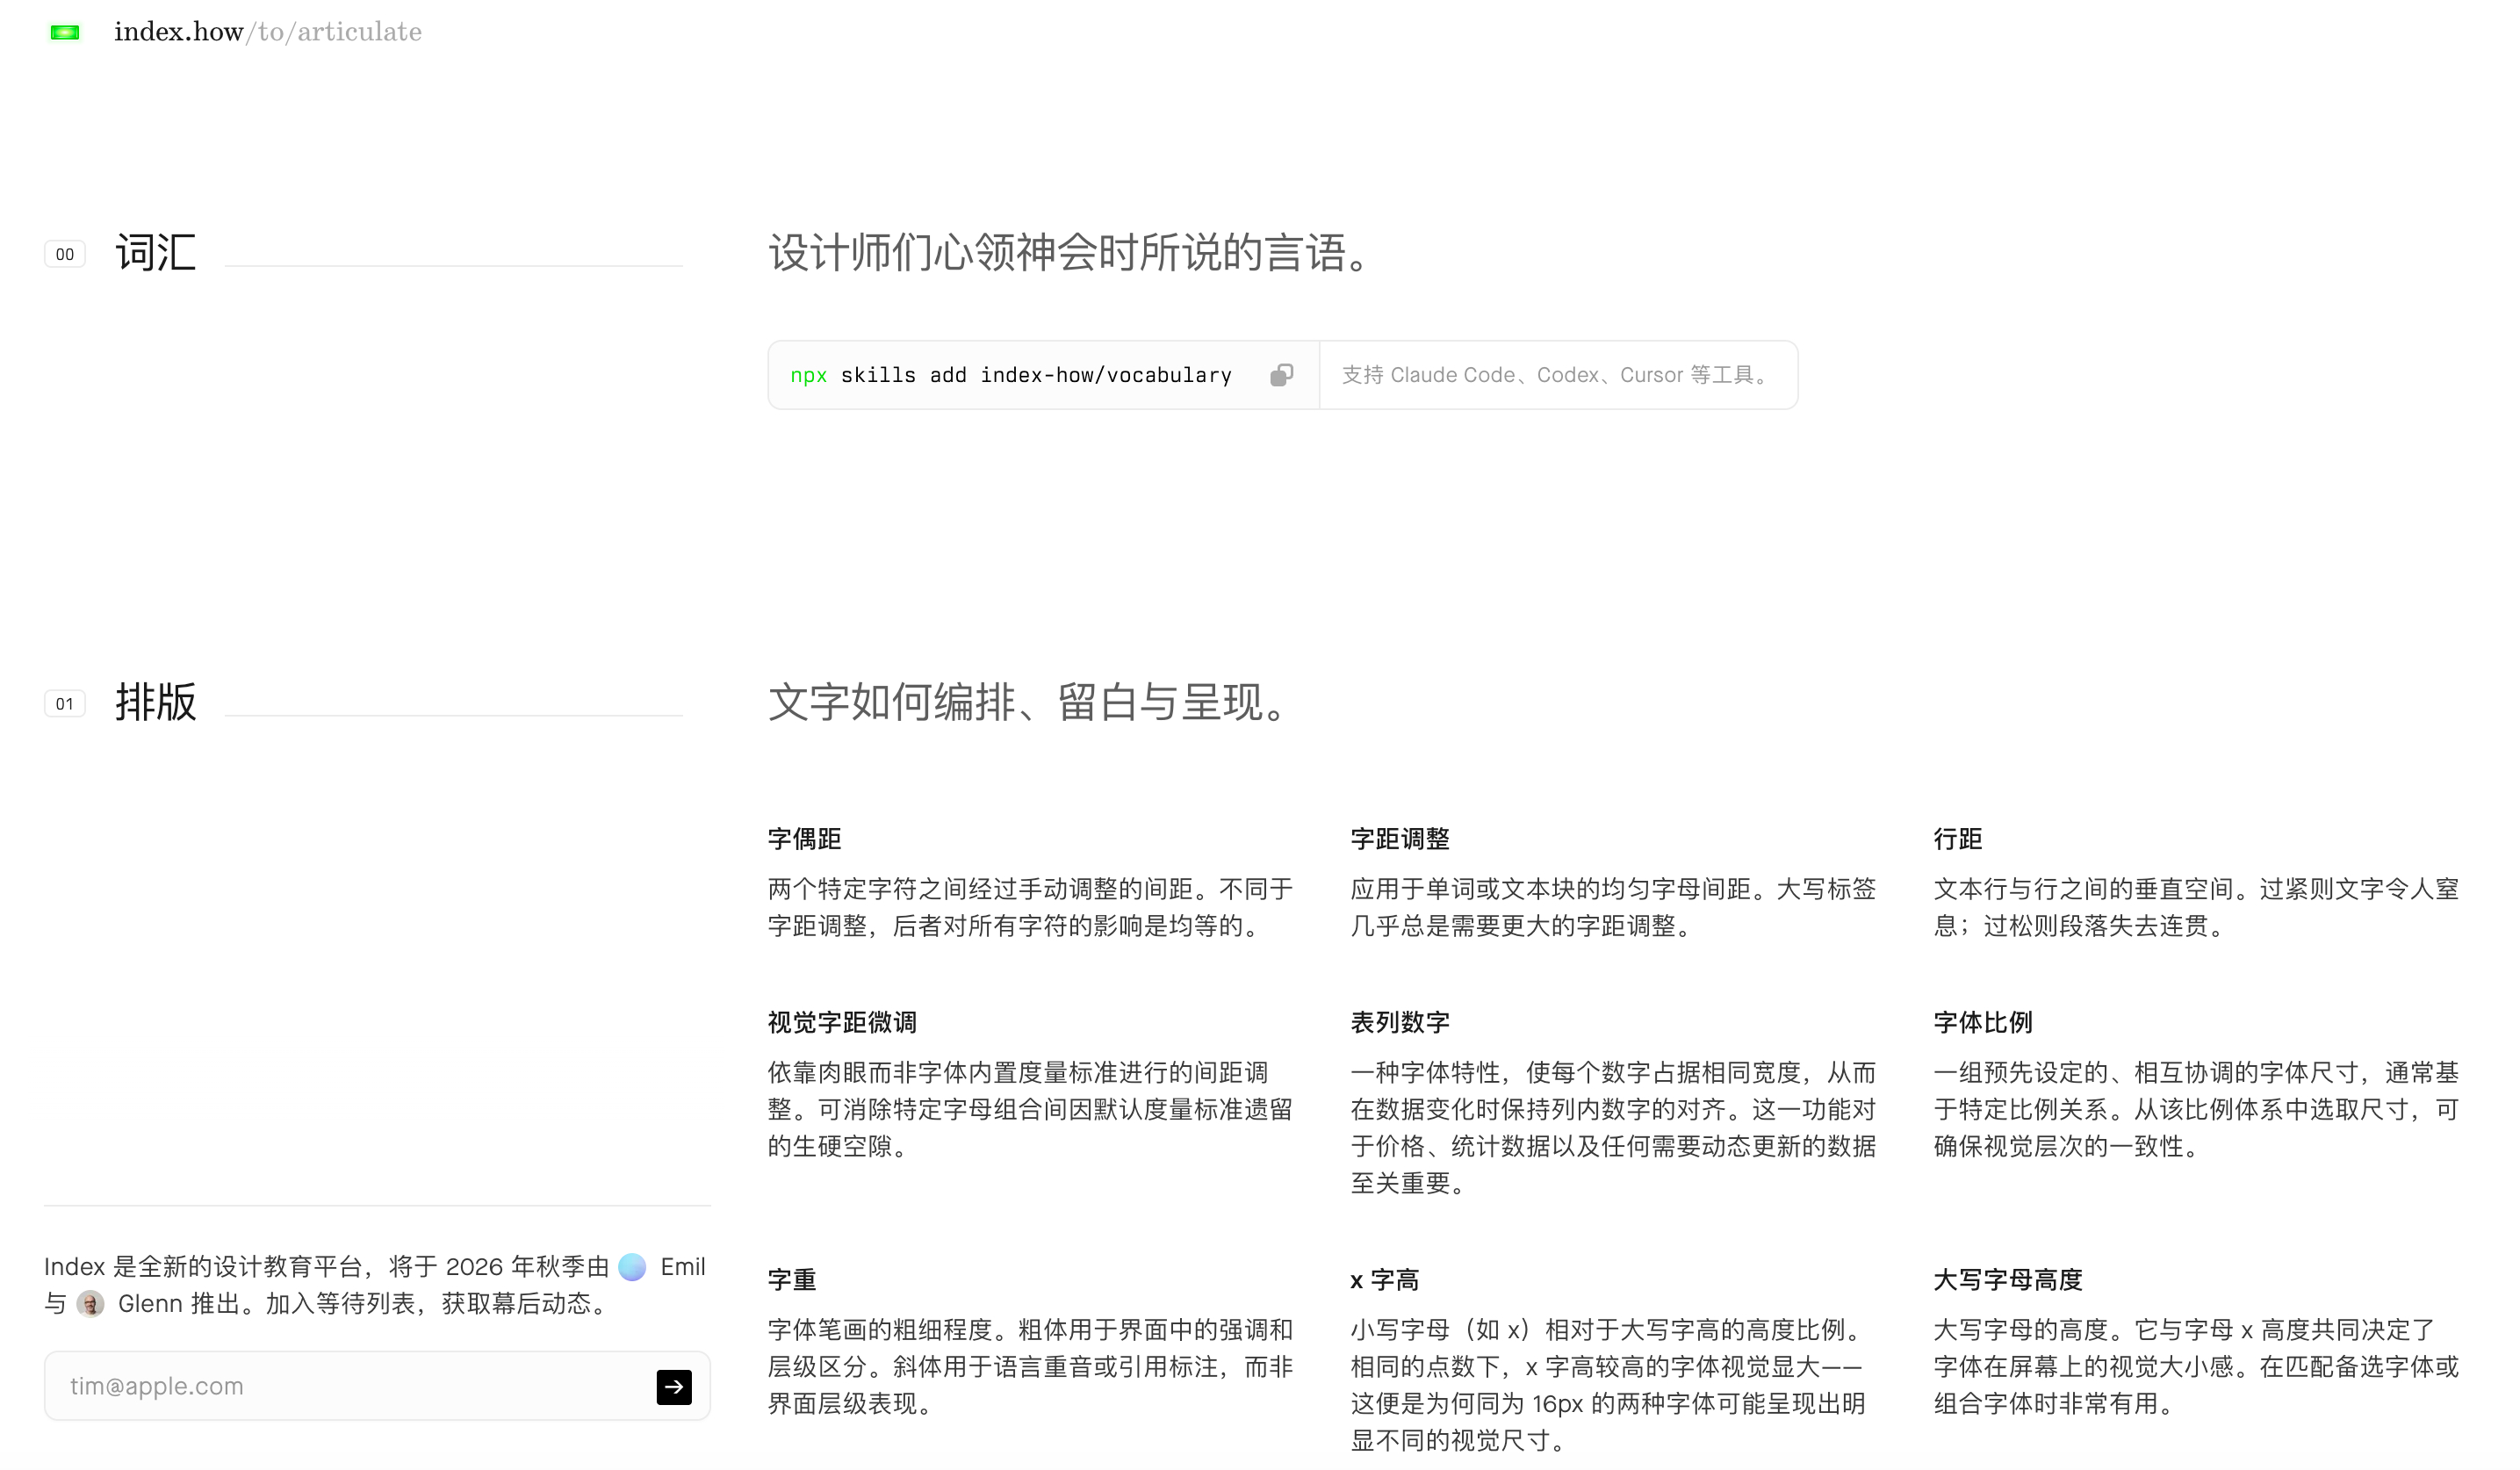Click the 行距 term heading
The width and height of the screenshot is (2520, 1470).
(1958, 839)
